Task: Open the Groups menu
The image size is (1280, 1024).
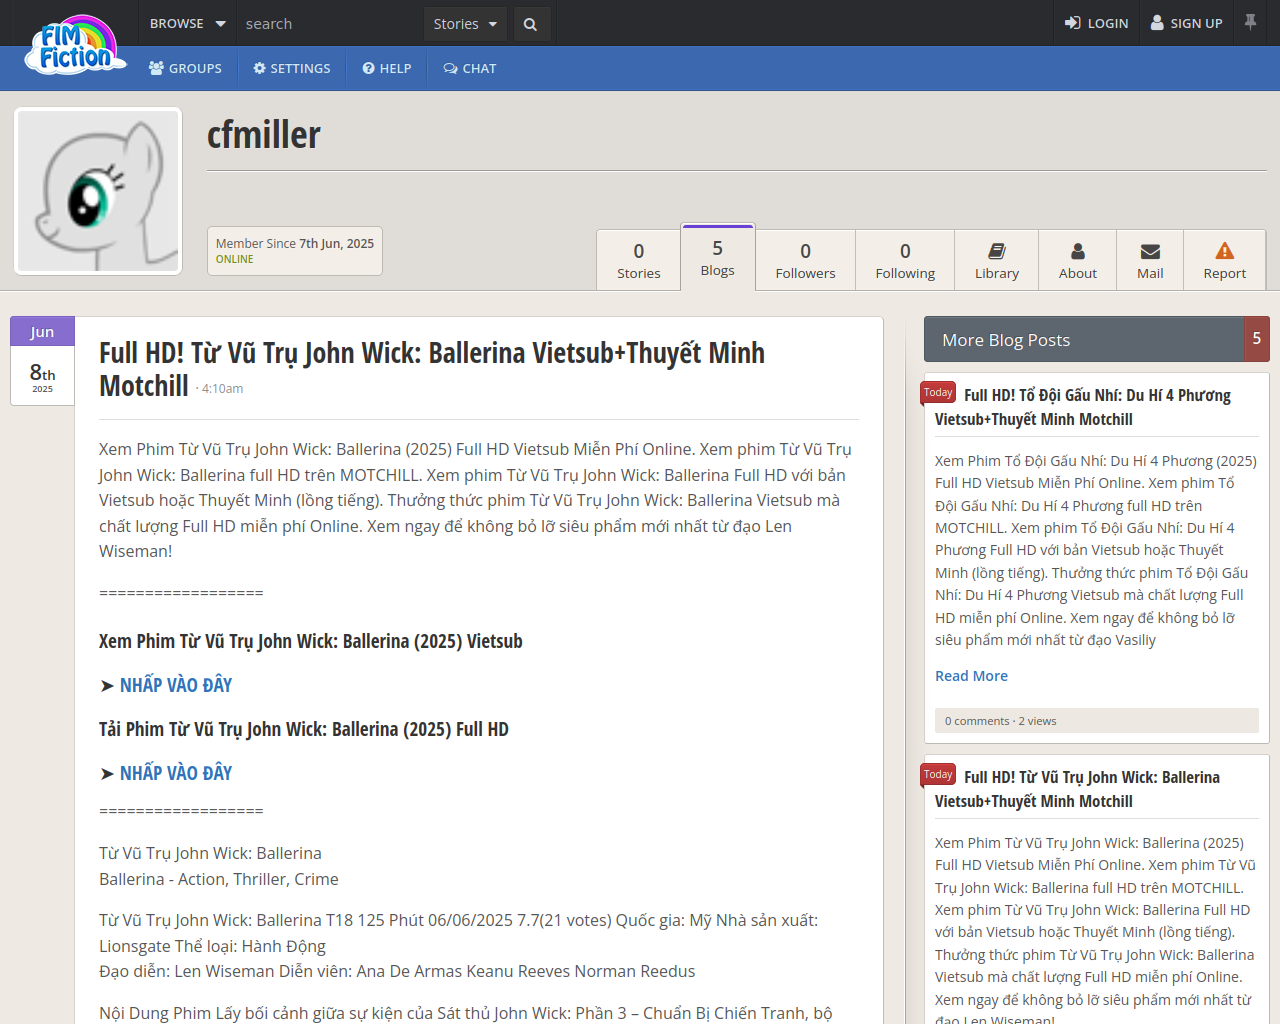Action: click(x=185, y=68)
